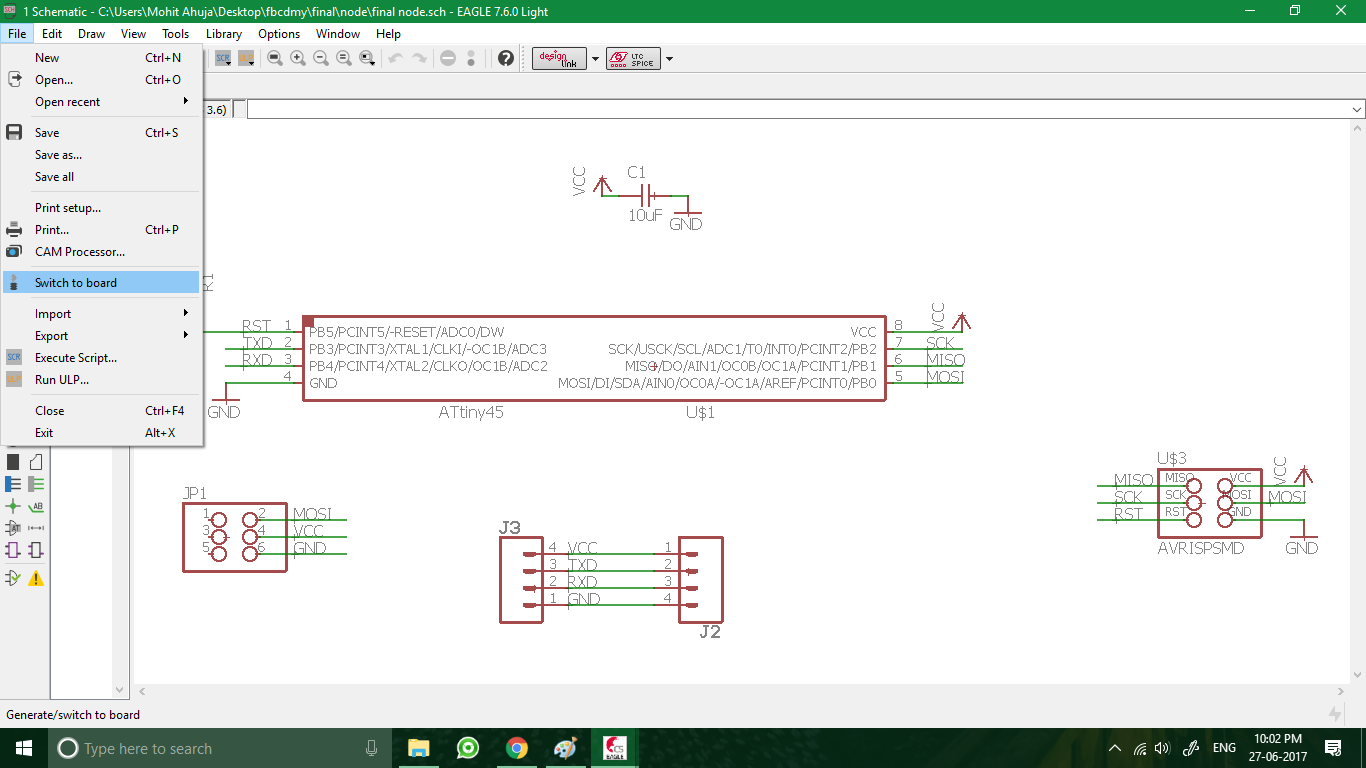Expand the Open recent submenu
1366x768 pixels.
click(x=102, y=102)
